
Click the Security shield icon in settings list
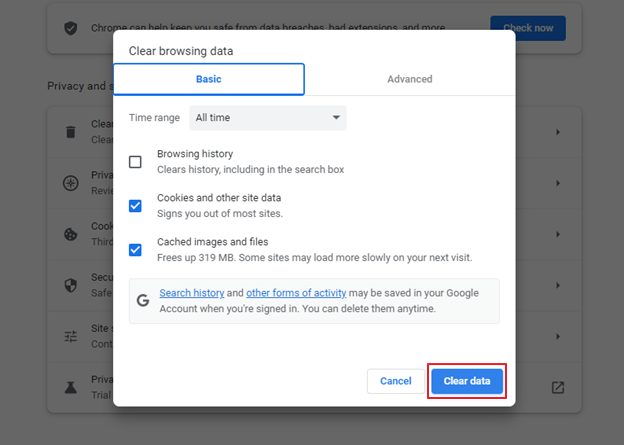pyautogui.click(x=71, y=285)
